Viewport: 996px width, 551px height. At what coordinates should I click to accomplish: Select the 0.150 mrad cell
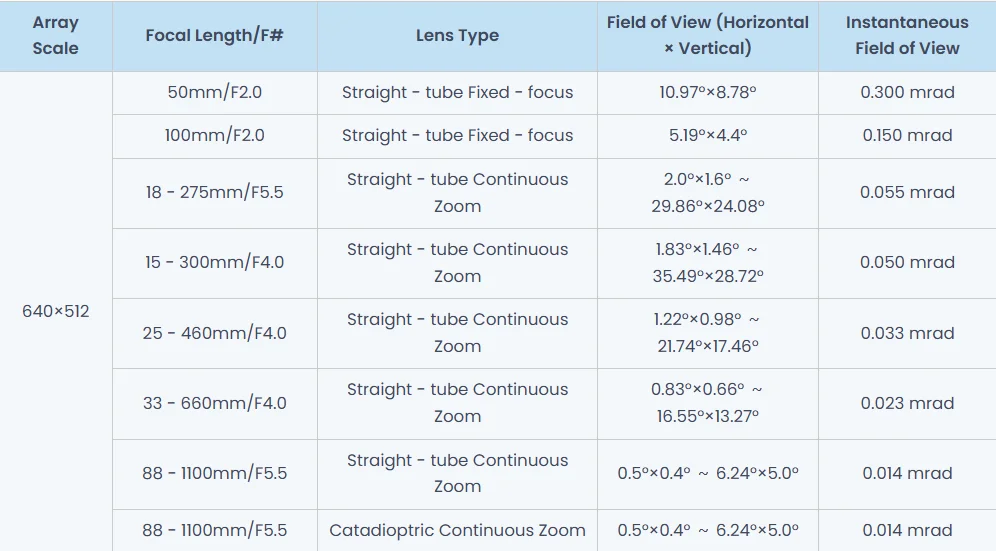[907, 135]
